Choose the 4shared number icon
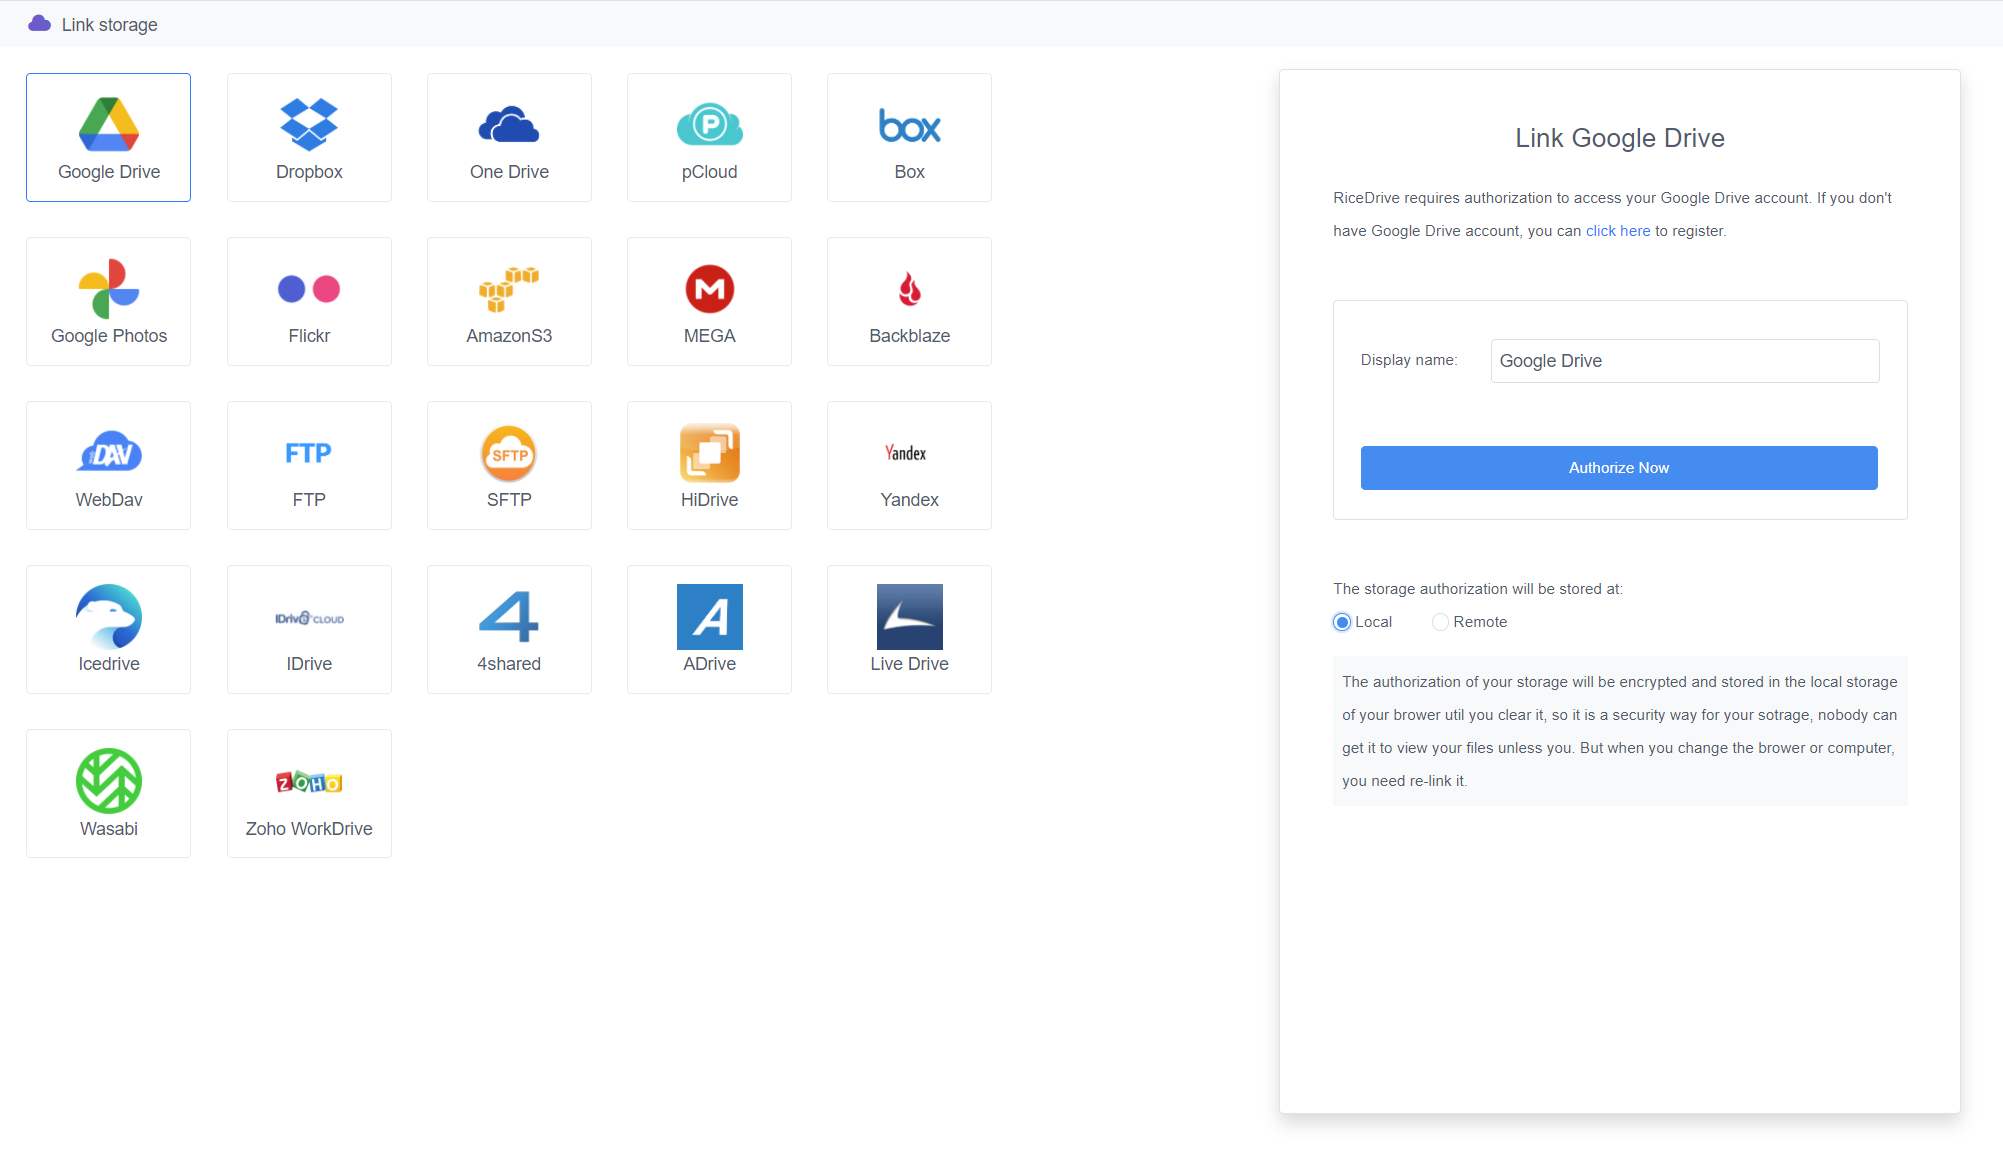 [x=509, y=617]
